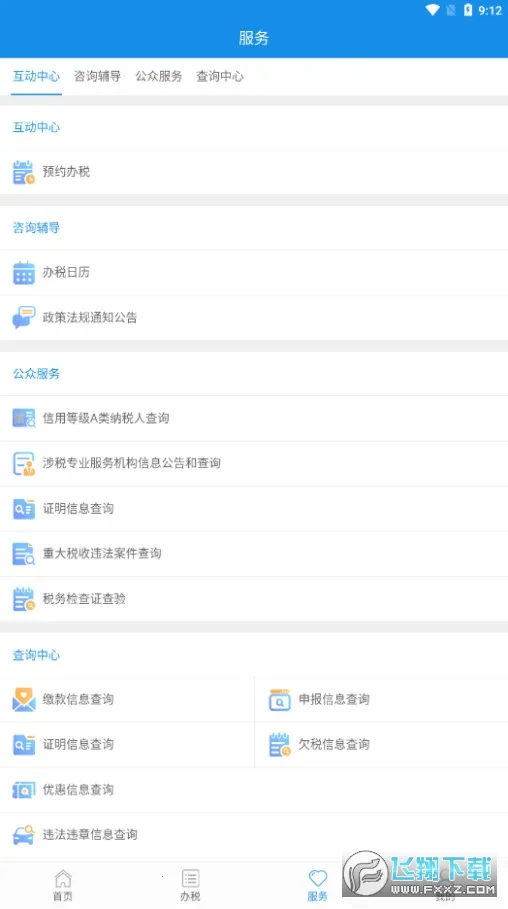Go to 首页 home icon
The width and height of the screenshot is (508, 909).
[63, 879]
